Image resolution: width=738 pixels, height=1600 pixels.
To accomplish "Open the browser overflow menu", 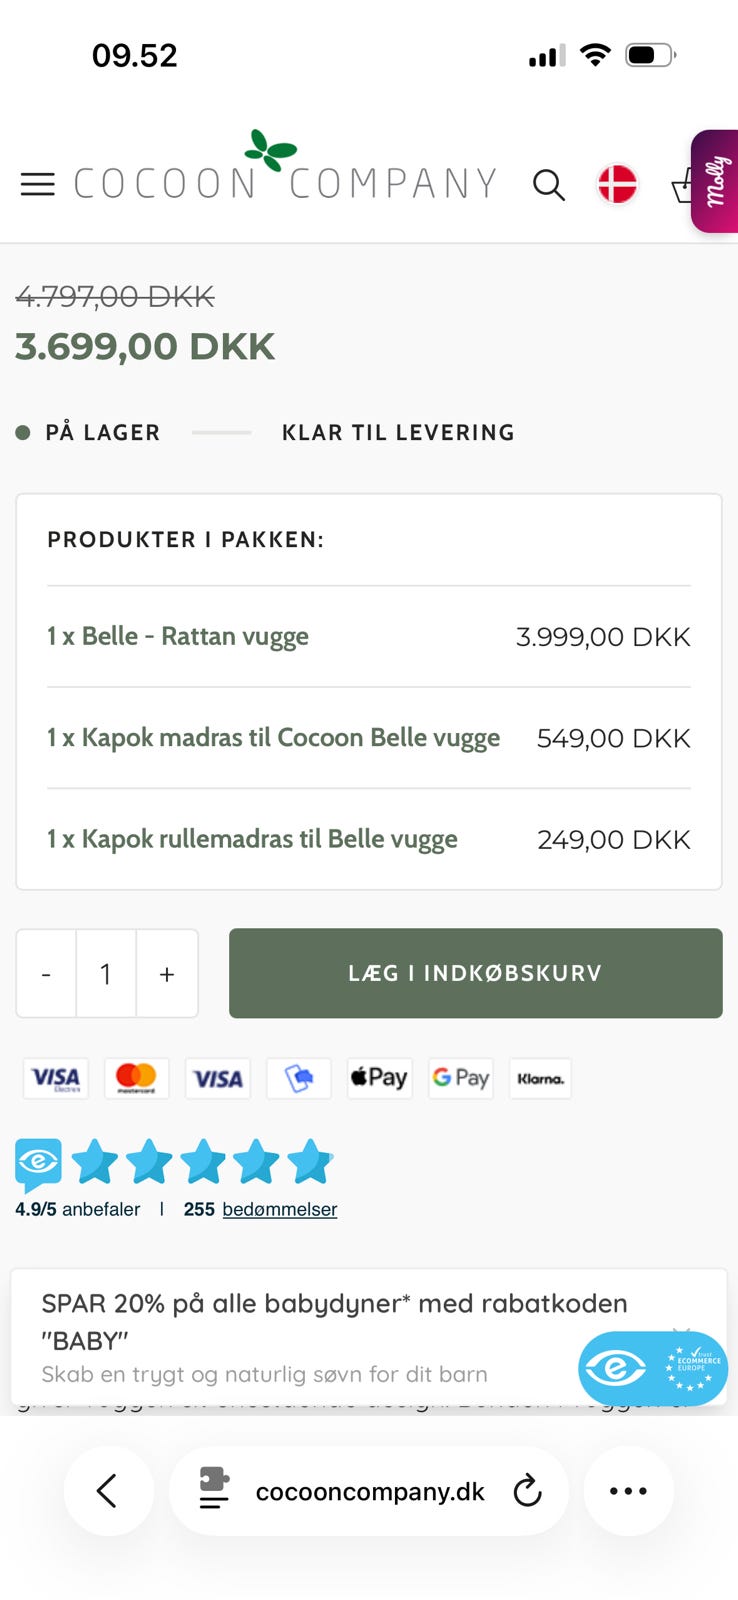I will [x=628, y=1491].
